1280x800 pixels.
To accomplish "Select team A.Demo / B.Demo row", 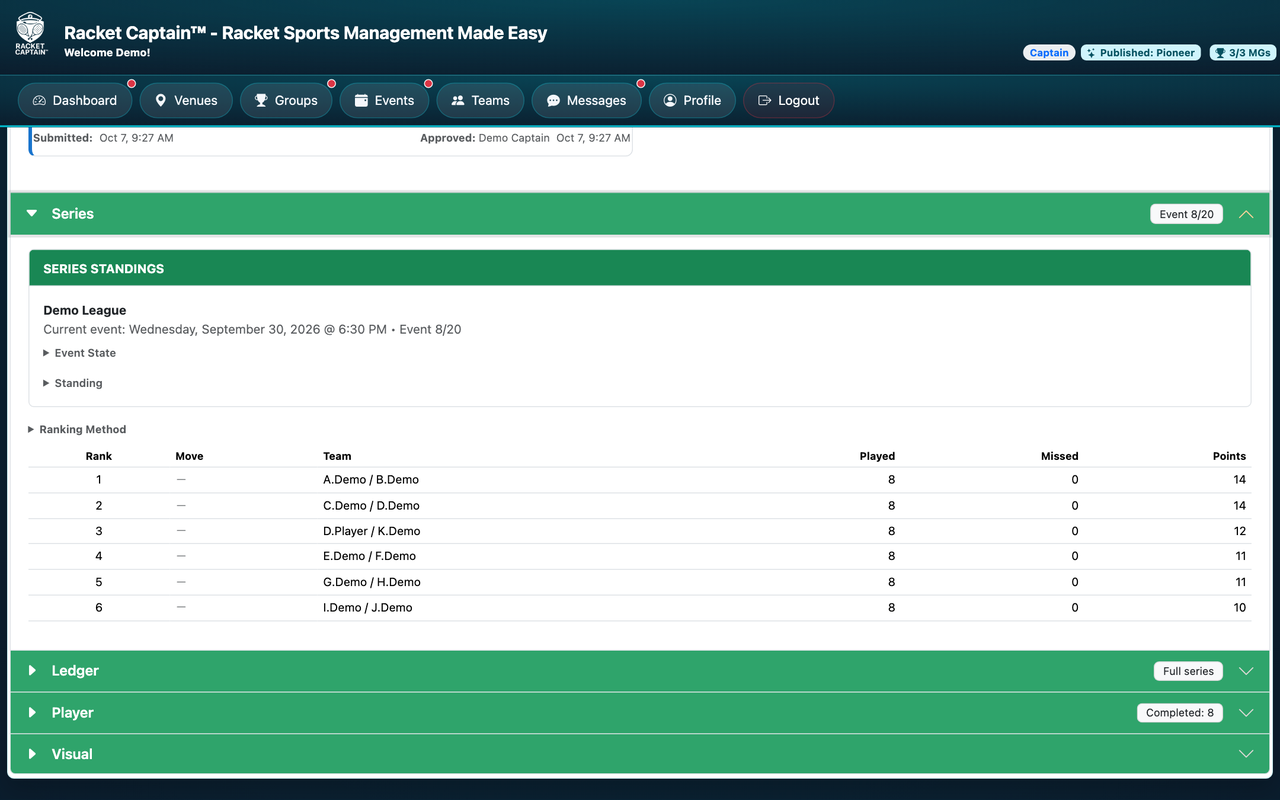I will click(639, 480).
